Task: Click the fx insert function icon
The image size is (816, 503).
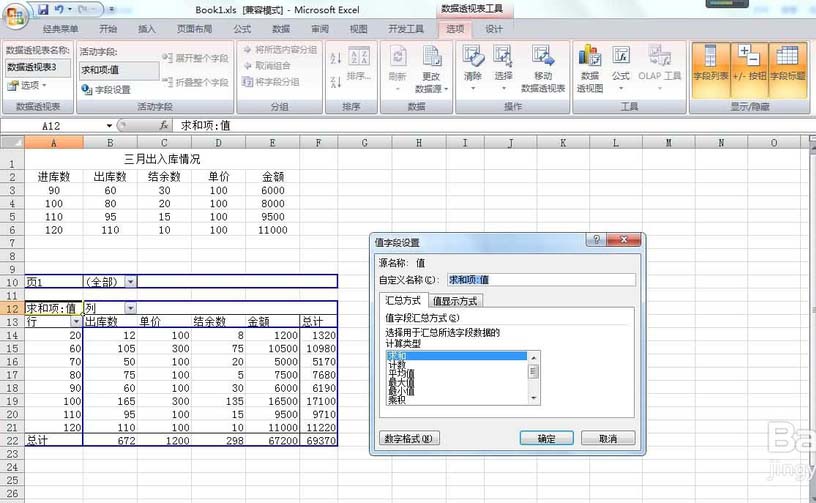Action: click(x=163, y=125)
